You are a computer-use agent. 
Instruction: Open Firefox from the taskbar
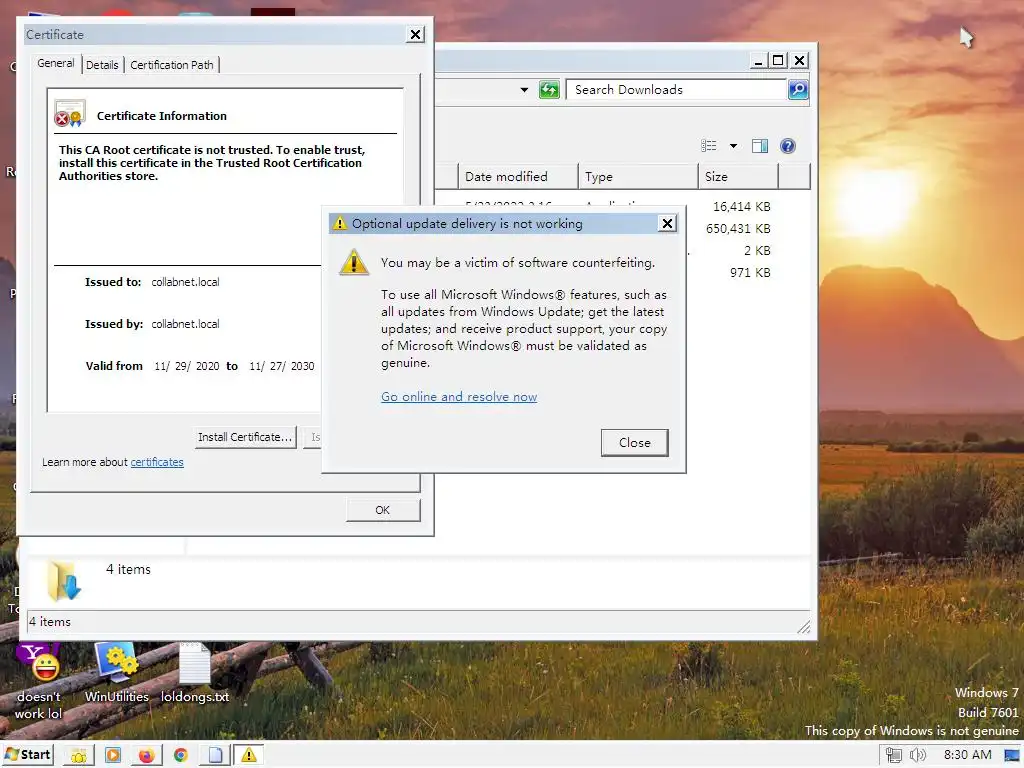coord(147,755)
